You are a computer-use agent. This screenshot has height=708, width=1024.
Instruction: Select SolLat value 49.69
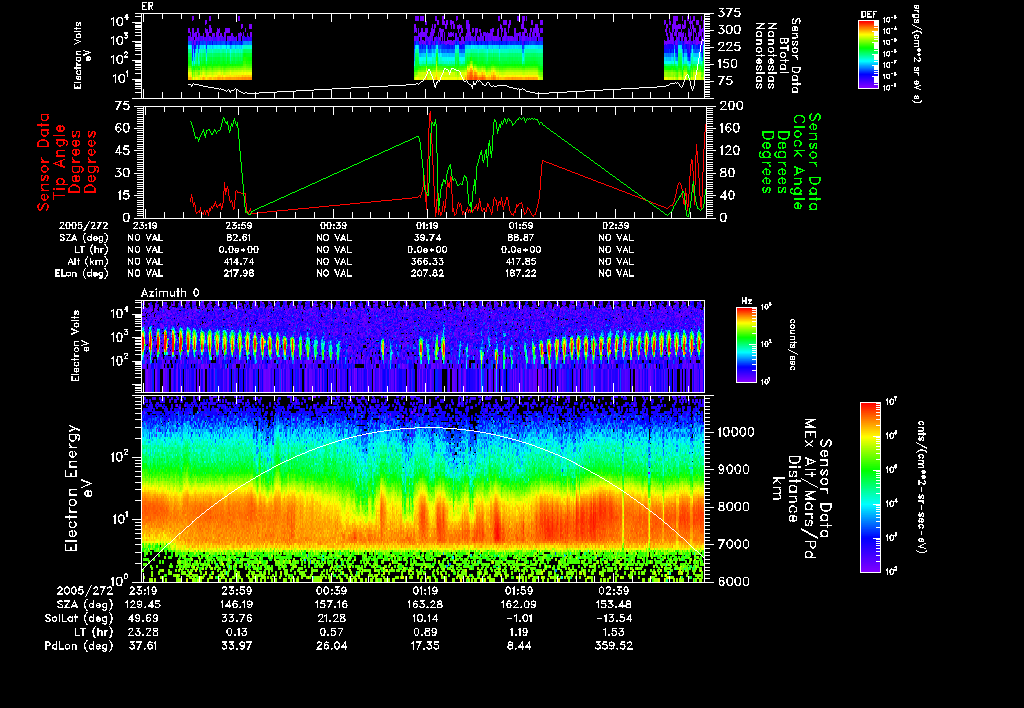pos(142,619)
